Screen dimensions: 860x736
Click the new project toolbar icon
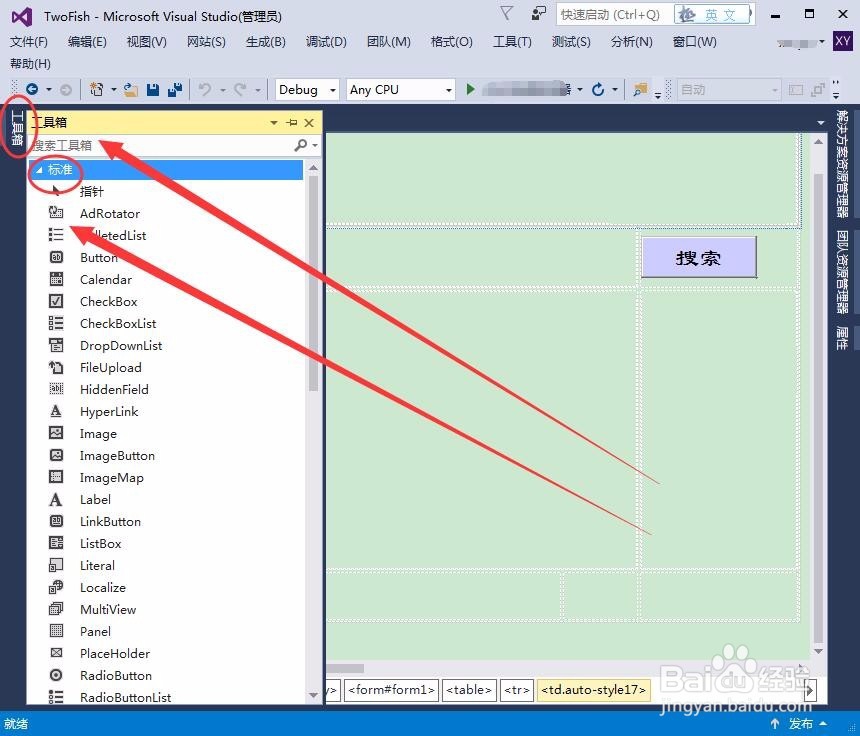pyautogui.click(x=97, y=89)
